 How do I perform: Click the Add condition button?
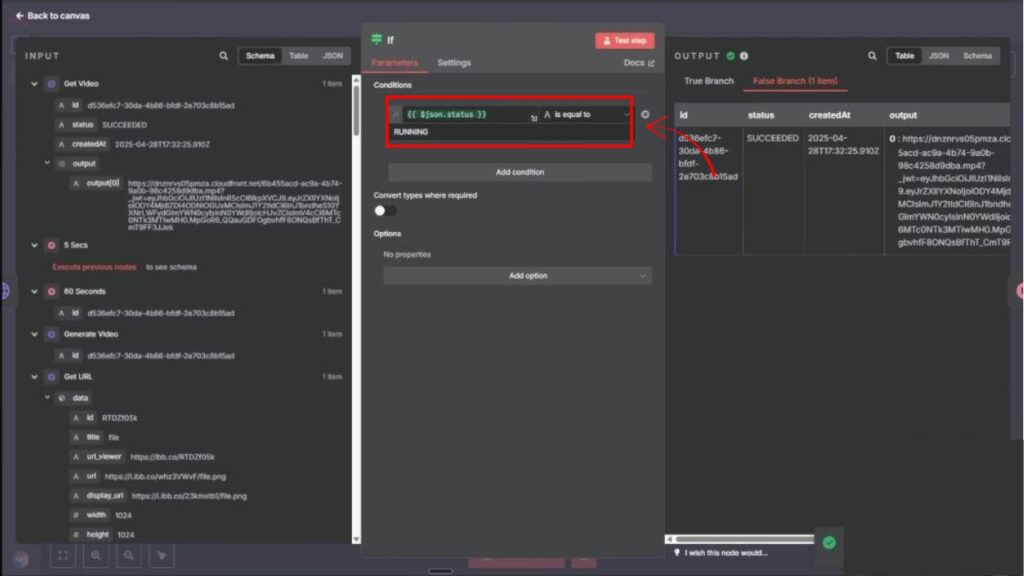click(519, 172)
